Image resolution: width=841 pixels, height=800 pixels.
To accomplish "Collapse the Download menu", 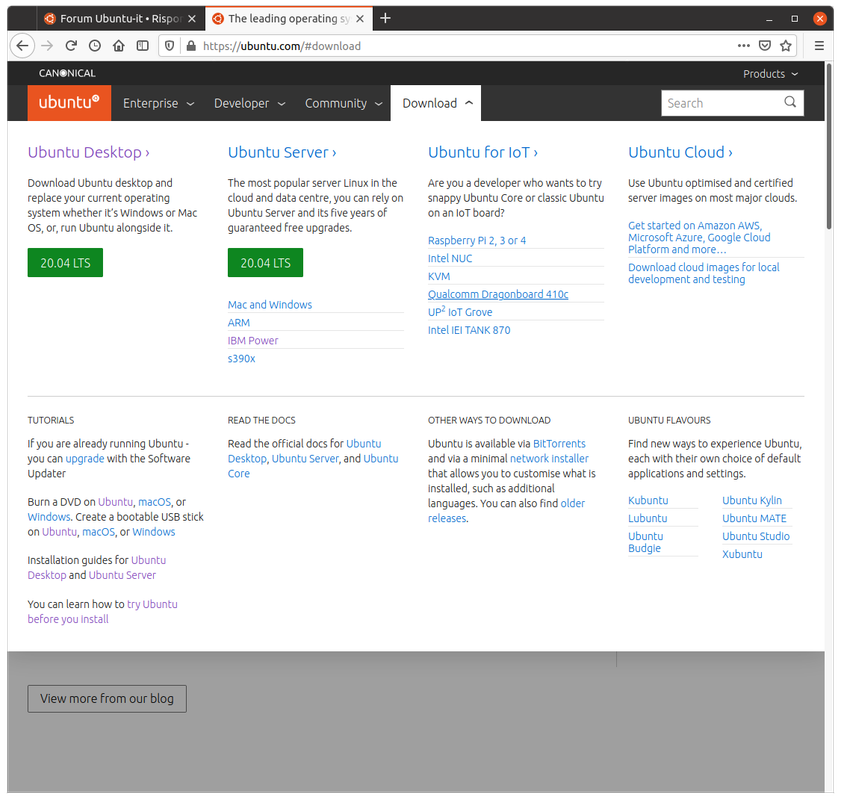I will (x=436, y=103).
